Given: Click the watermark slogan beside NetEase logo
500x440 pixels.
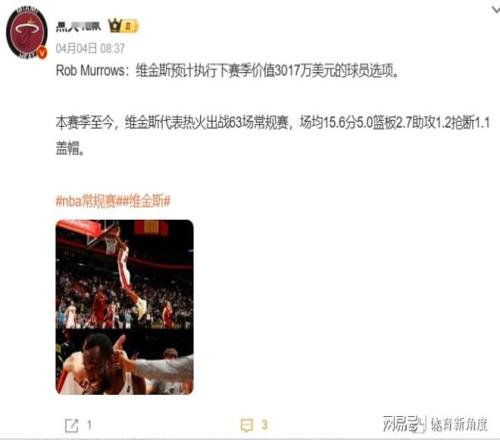Looking at the screenshot, I should (459, 425).
